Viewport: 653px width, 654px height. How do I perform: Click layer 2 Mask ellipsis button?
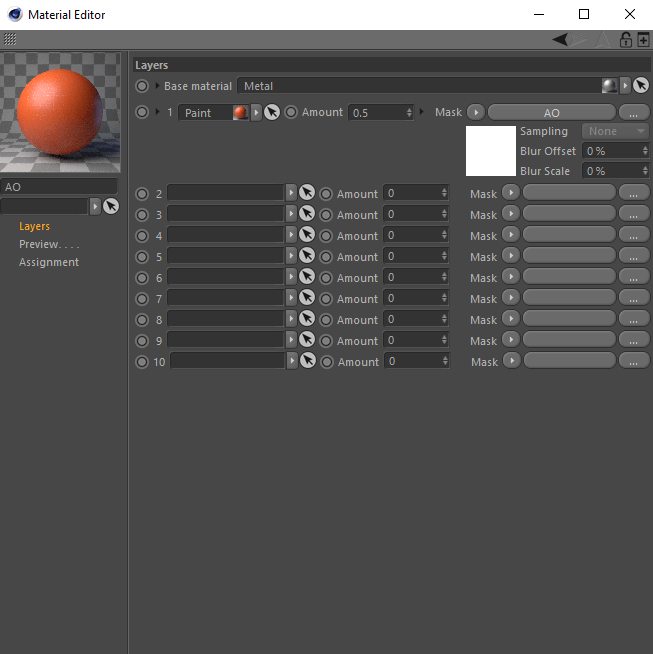coord(633,193)
